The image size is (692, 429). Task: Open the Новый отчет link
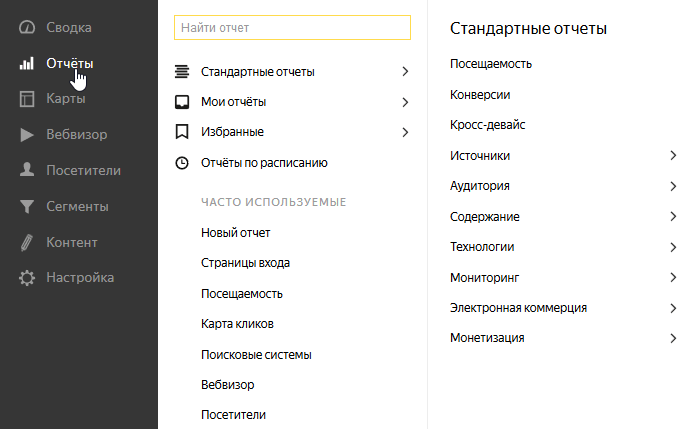coord(235,233)
